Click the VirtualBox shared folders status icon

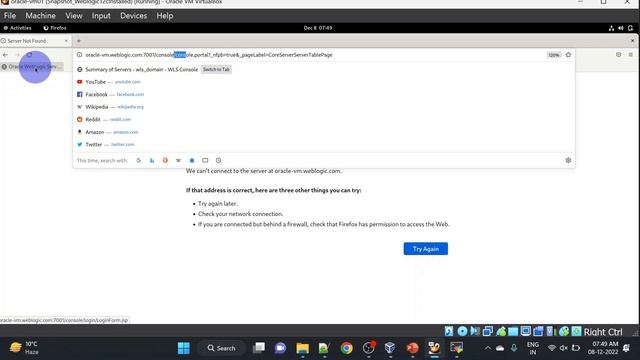(x=513, y=331)
